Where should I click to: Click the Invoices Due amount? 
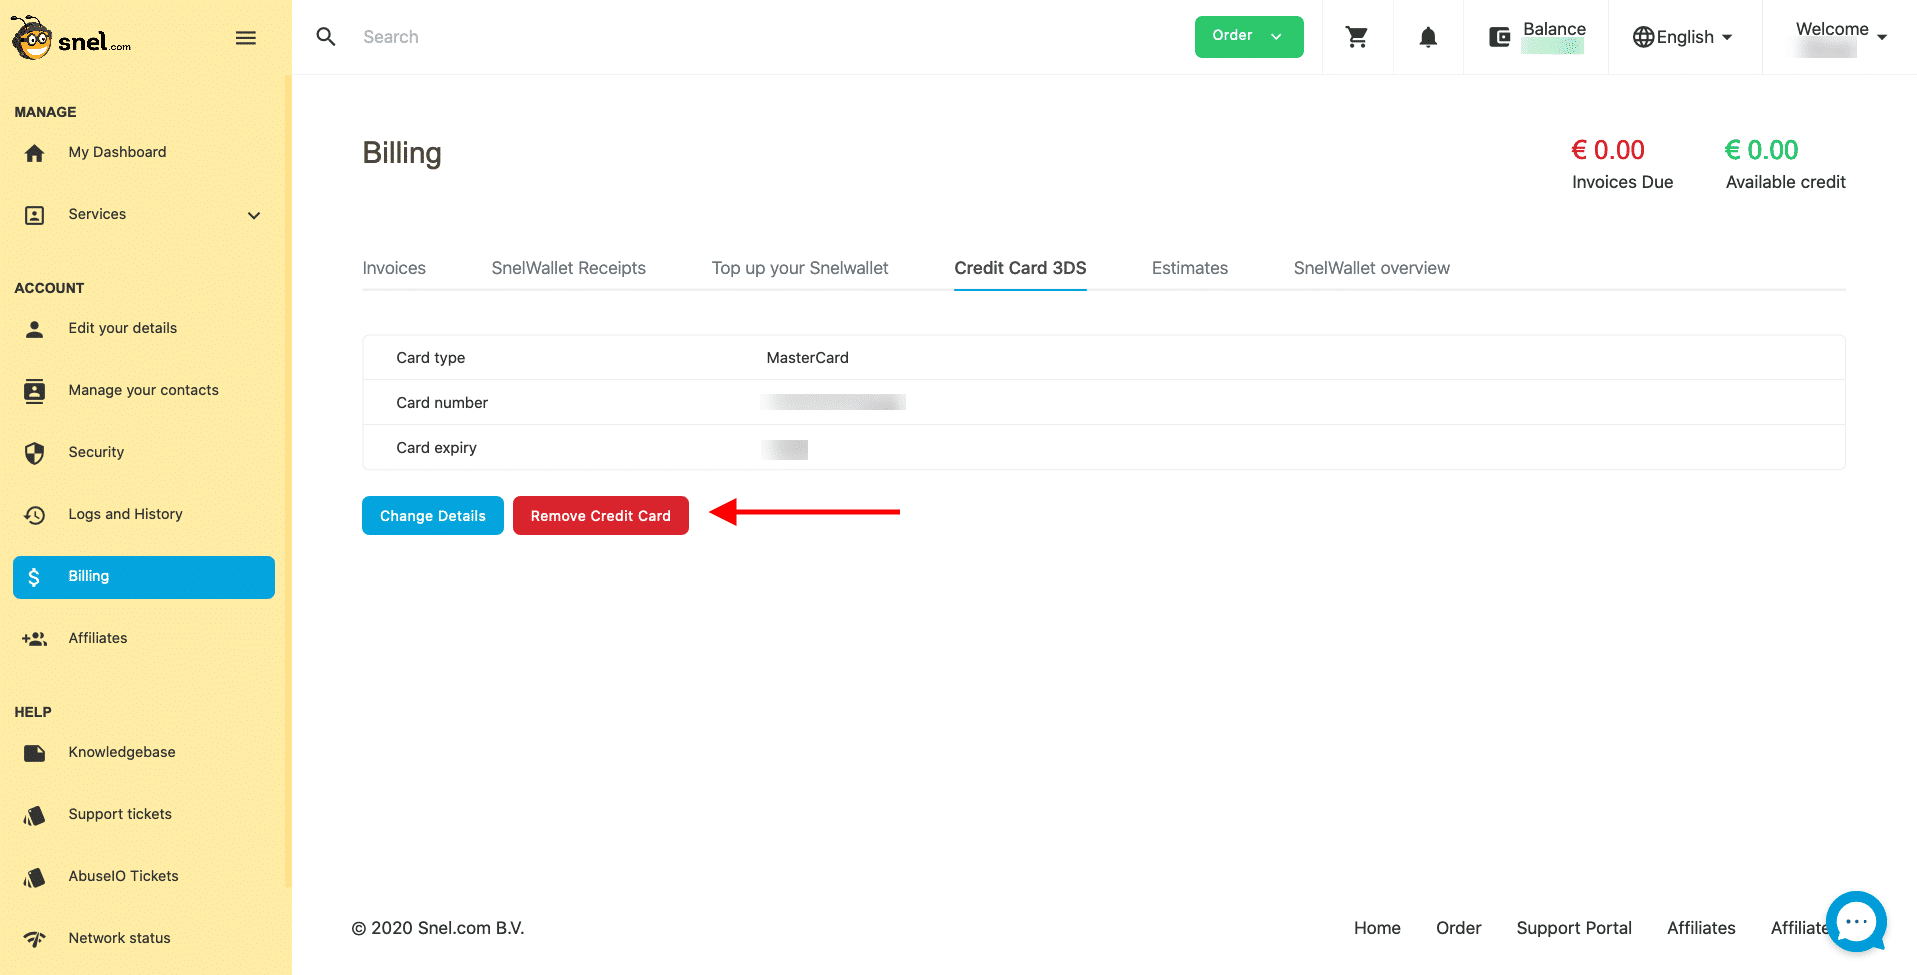point(1608,150)
